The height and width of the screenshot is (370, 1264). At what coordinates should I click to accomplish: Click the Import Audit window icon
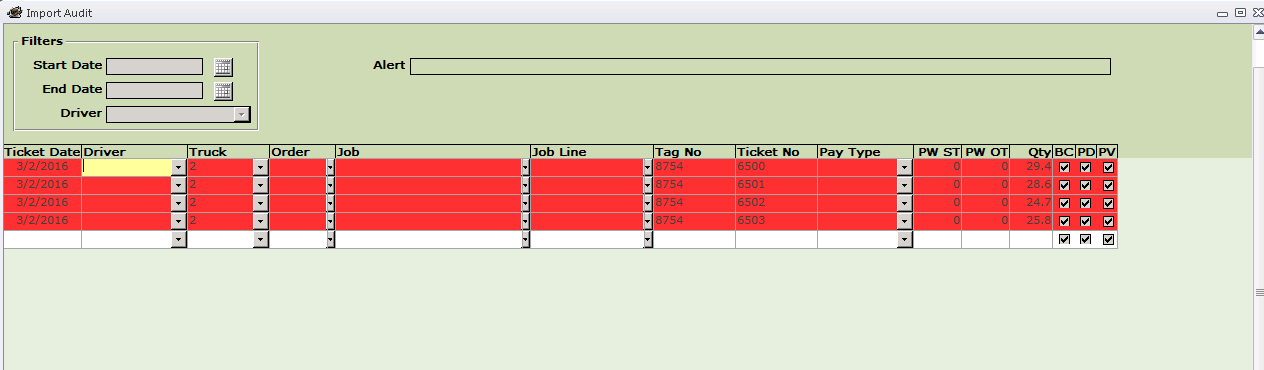pyautogui.click(x=15, y=13)
